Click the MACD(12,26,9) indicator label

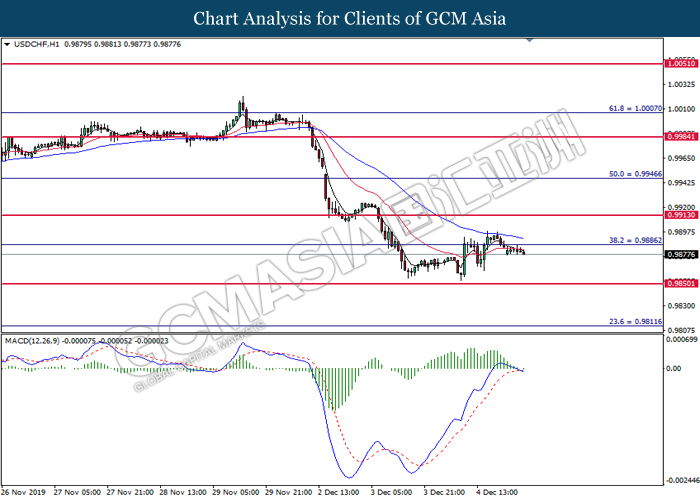(x=35, y=341)
